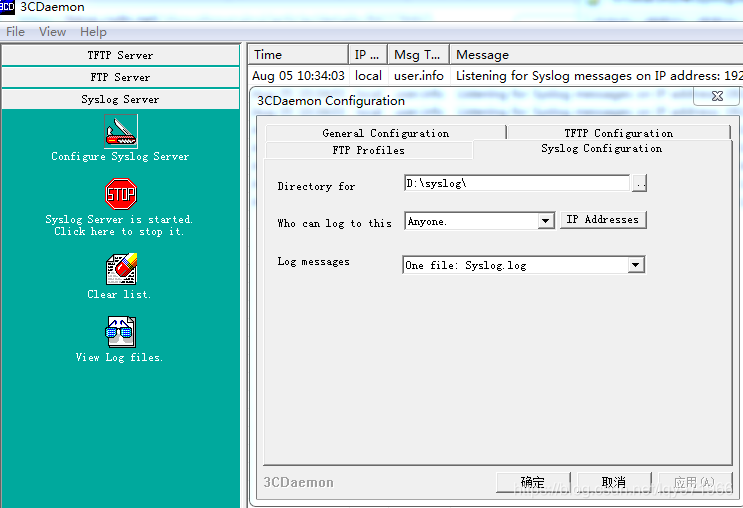The width and height of the screenshot is (743, 508).
Task: Open the Configure Syslog Server icon
Action: pos(121,131)
